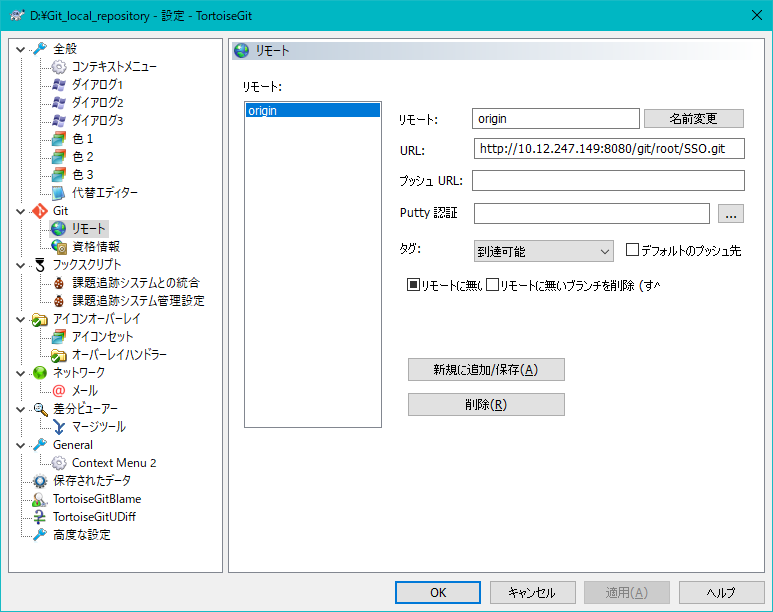Click the TortoiseGitUDiff icon
Screen dimensions: 773x612
[x=40, y=516]
